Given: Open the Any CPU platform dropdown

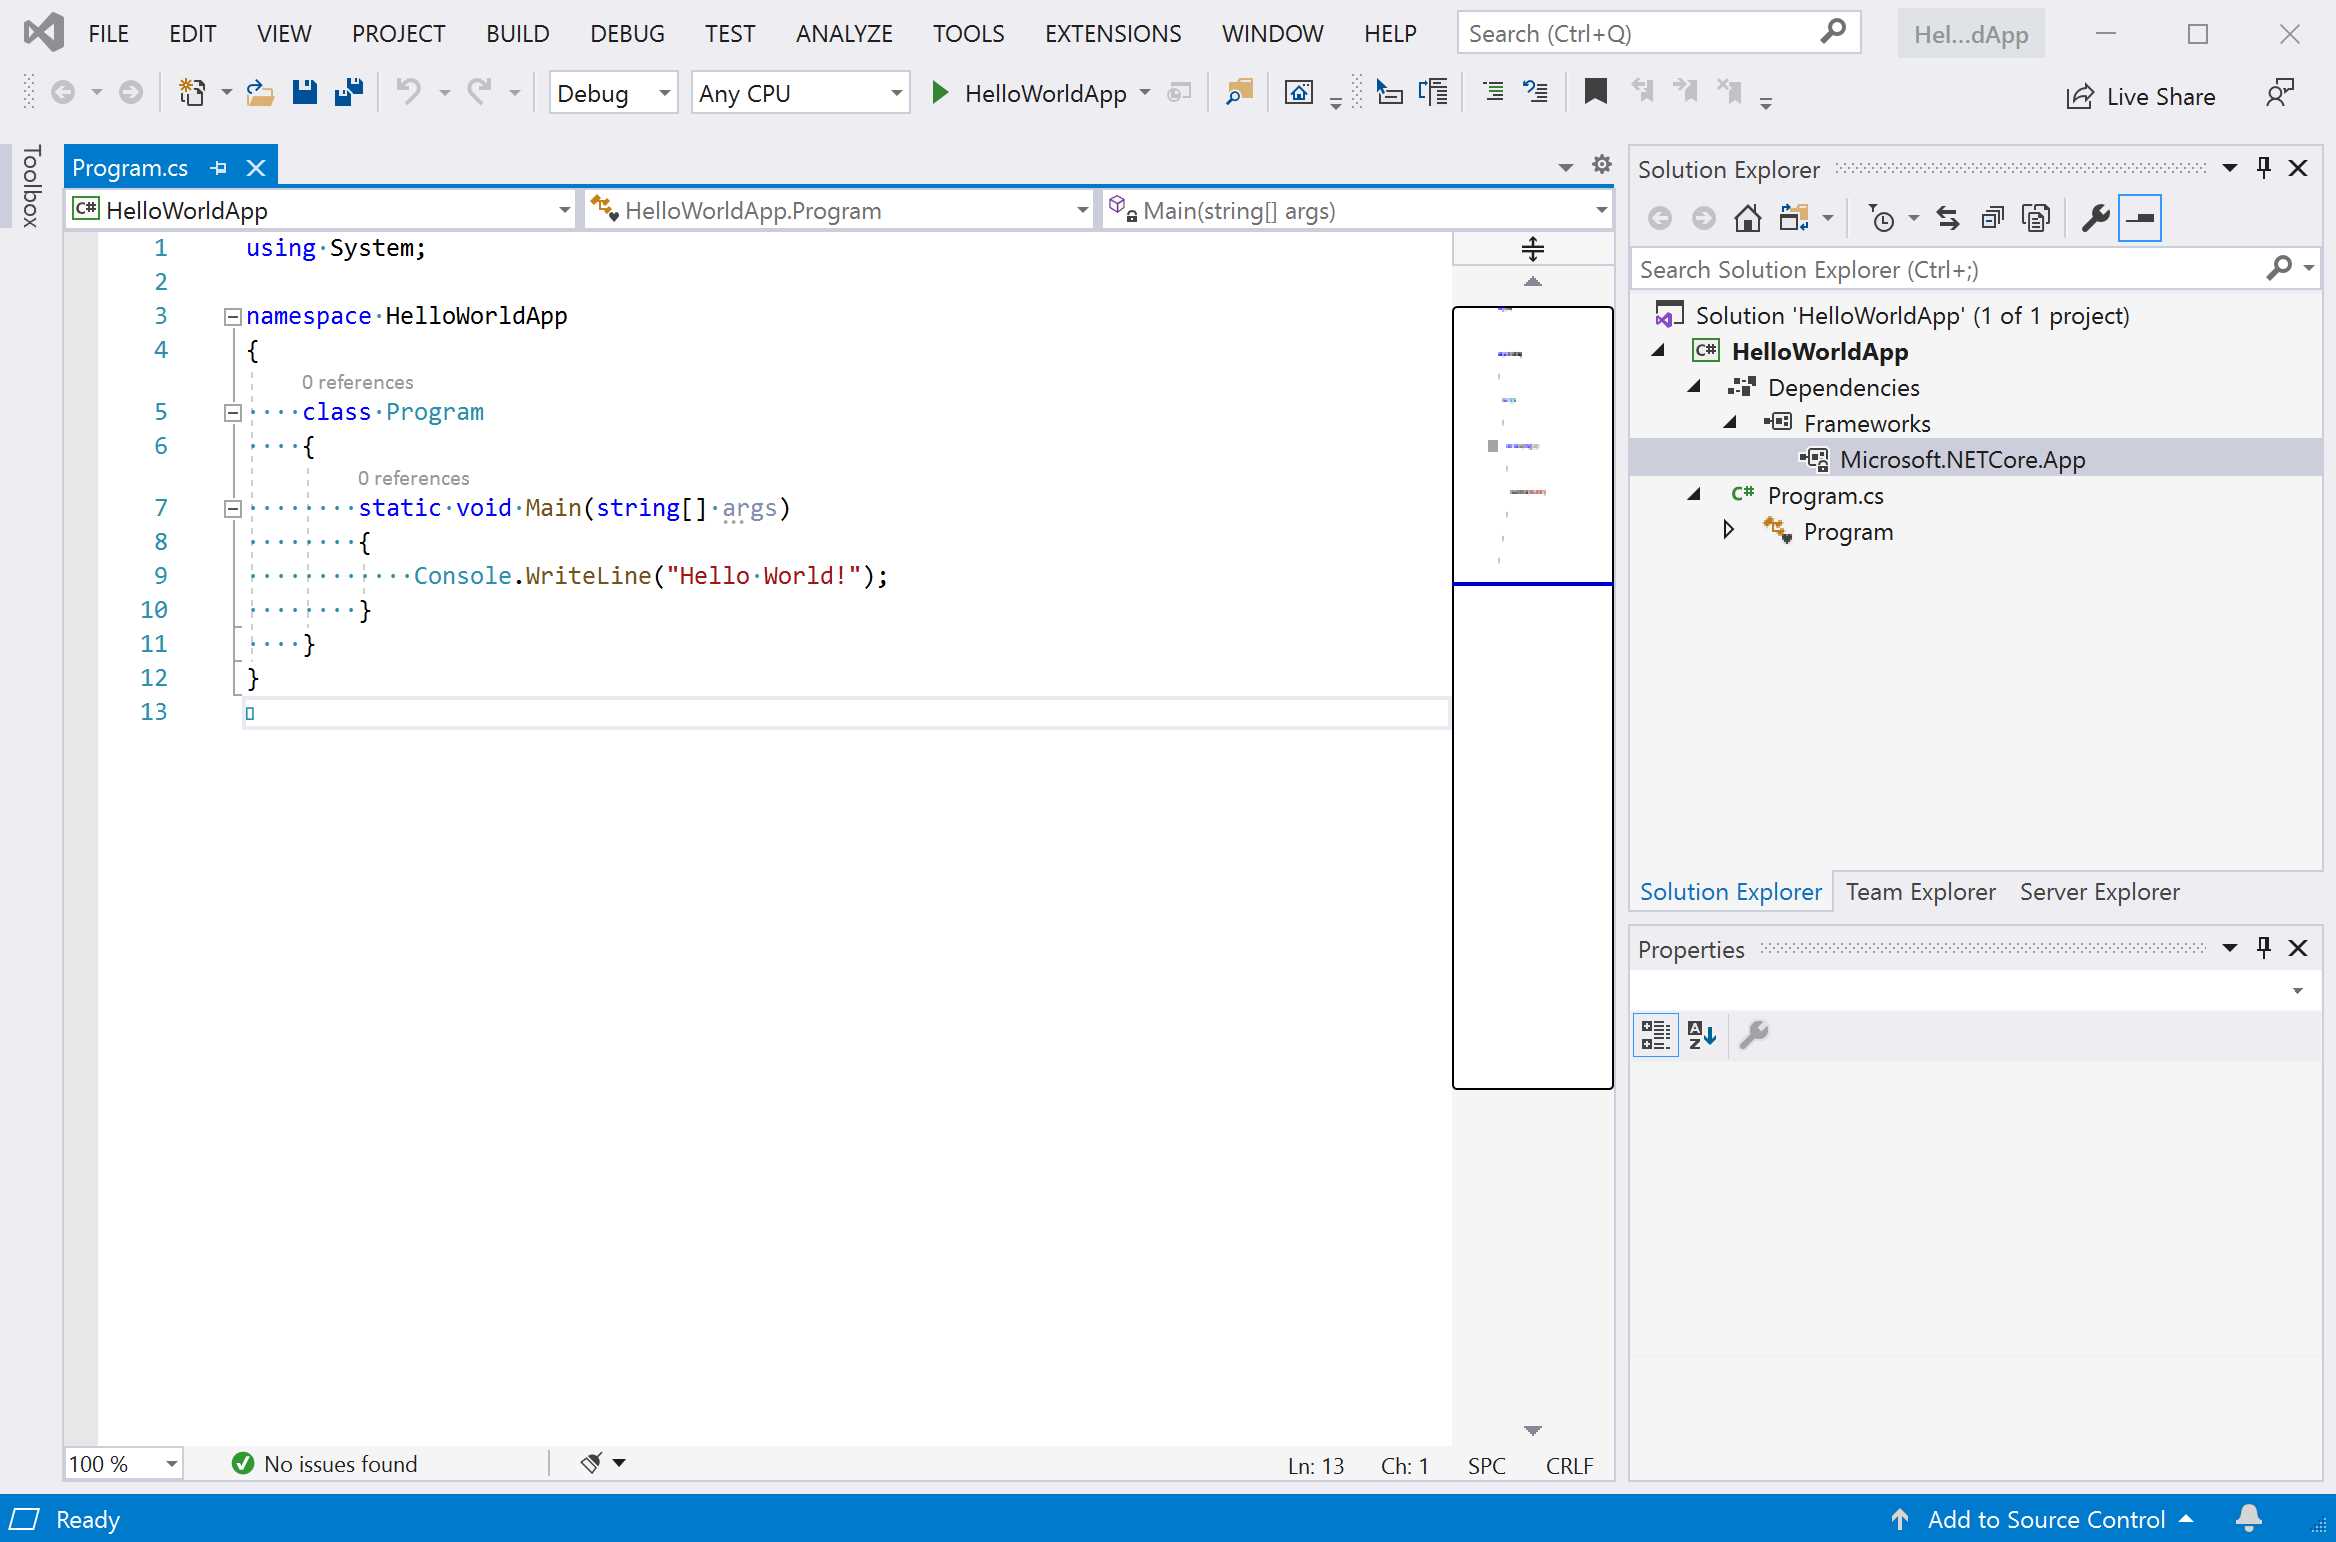Looking at the screenshot, I should coord(893,92).
